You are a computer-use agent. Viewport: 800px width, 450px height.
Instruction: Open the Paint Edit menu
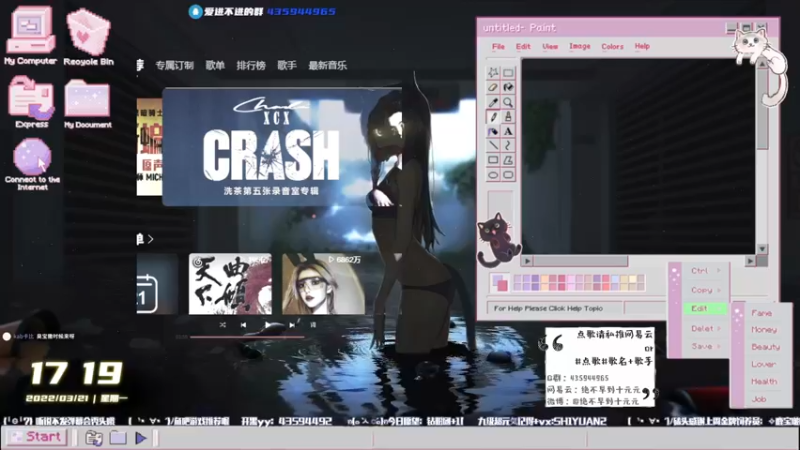click(523, 46)
